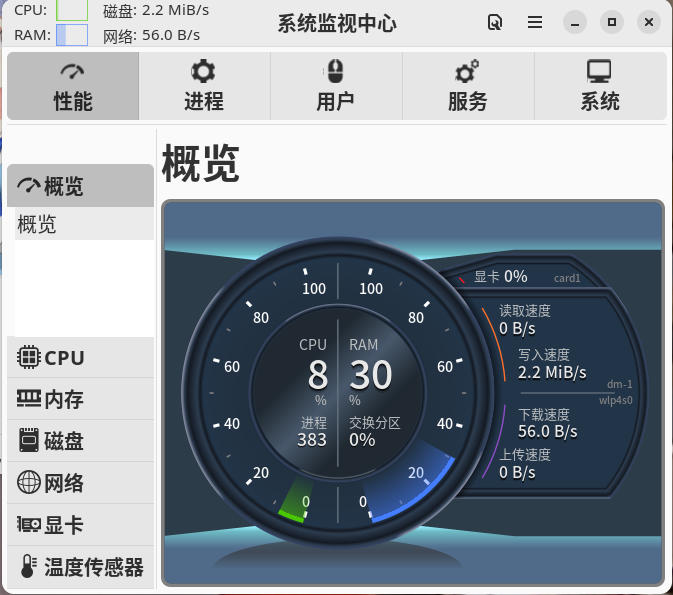Click the CPU mini graph in header
Viewport: 673px width, 595px height.
pyautogui.click(x=72, y=10)
